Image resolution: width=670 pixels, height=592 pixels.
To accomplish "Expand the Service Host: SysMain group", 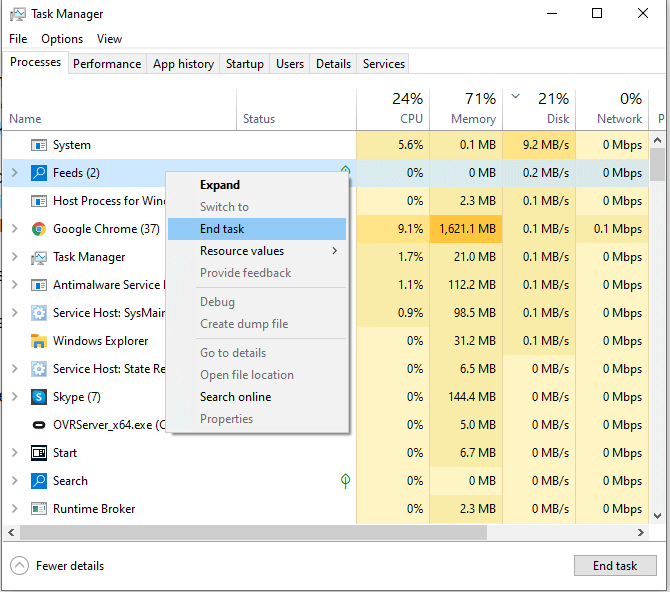I will [15, 313].
